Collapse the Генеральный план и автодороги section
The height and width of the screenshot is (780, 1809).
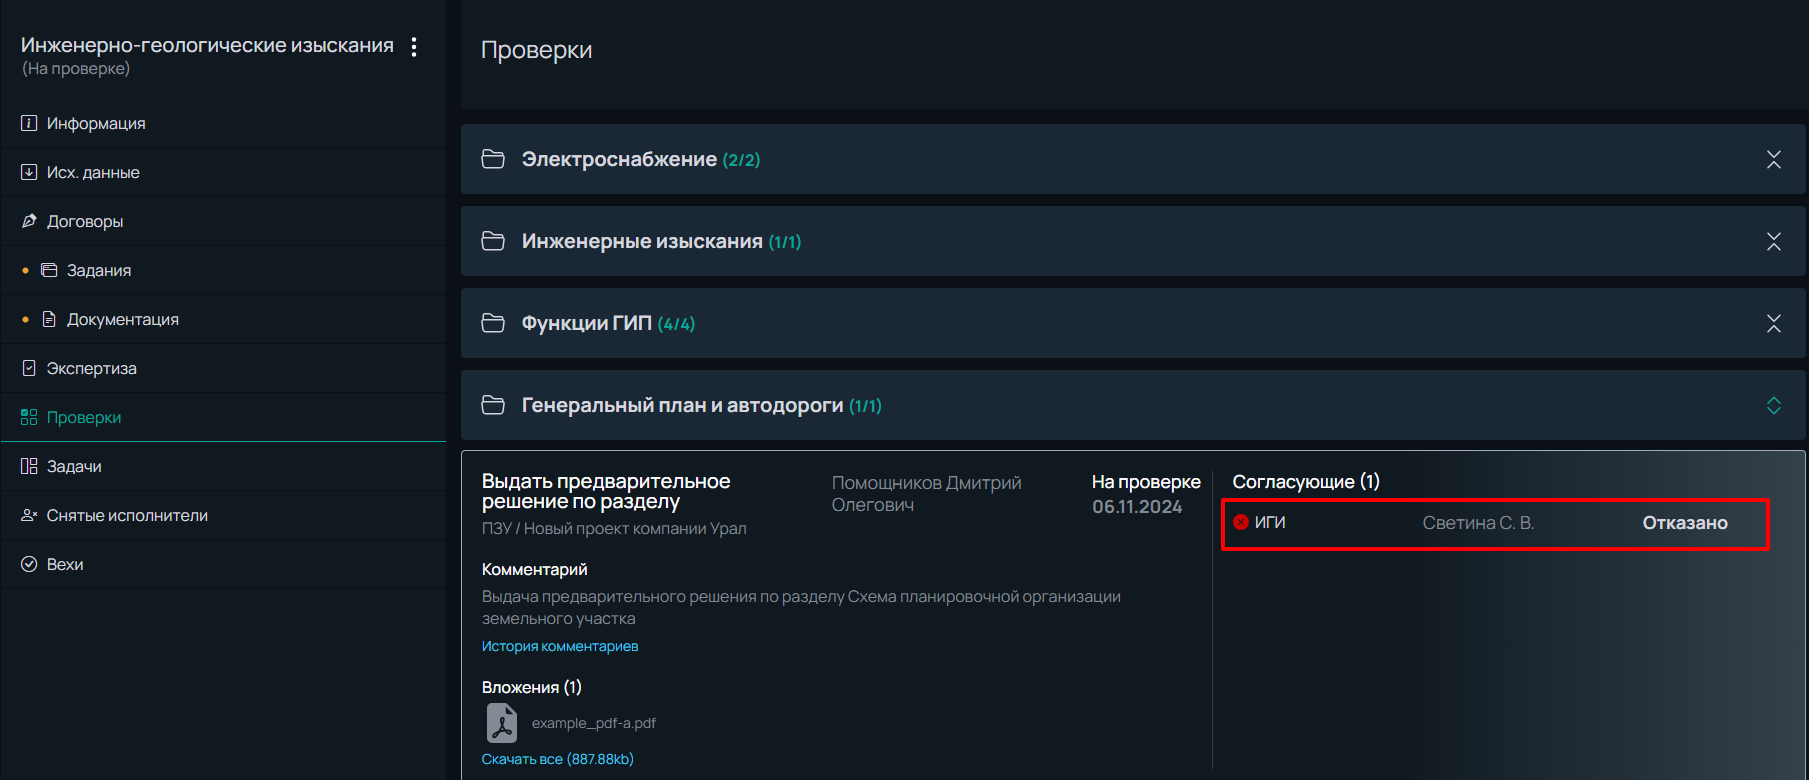coord(1774,405)
